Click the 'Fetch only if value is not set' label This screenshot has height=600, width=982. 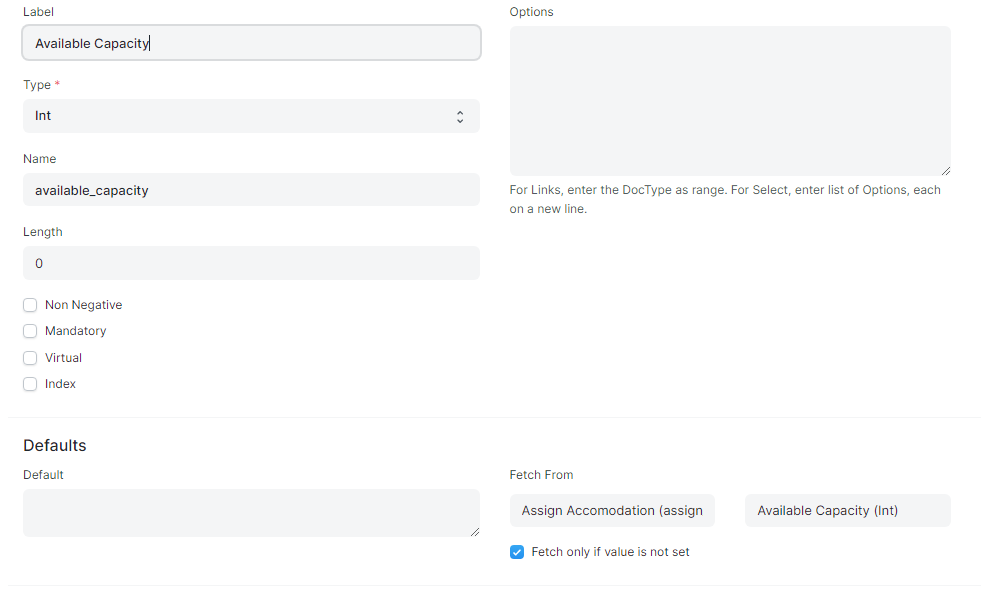[610, 552]
